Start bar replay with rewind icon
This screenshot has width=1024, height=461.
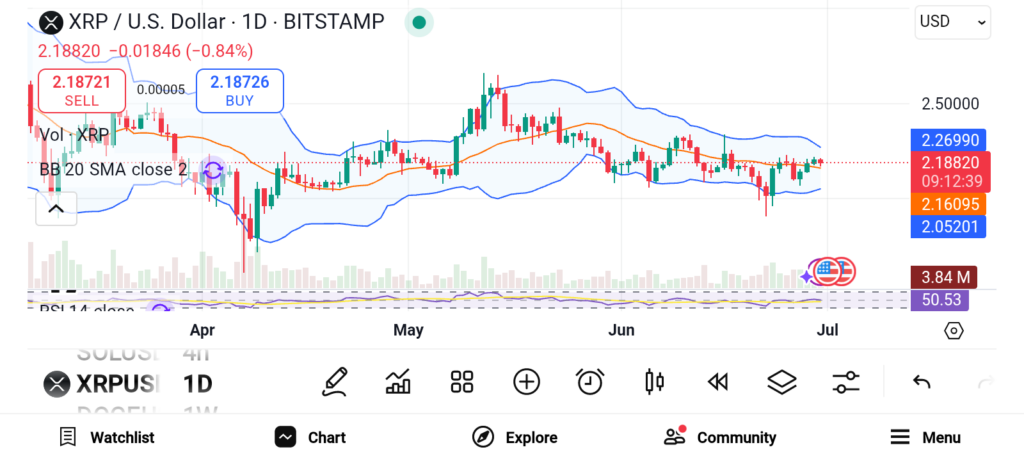click(x=716, y=381)
